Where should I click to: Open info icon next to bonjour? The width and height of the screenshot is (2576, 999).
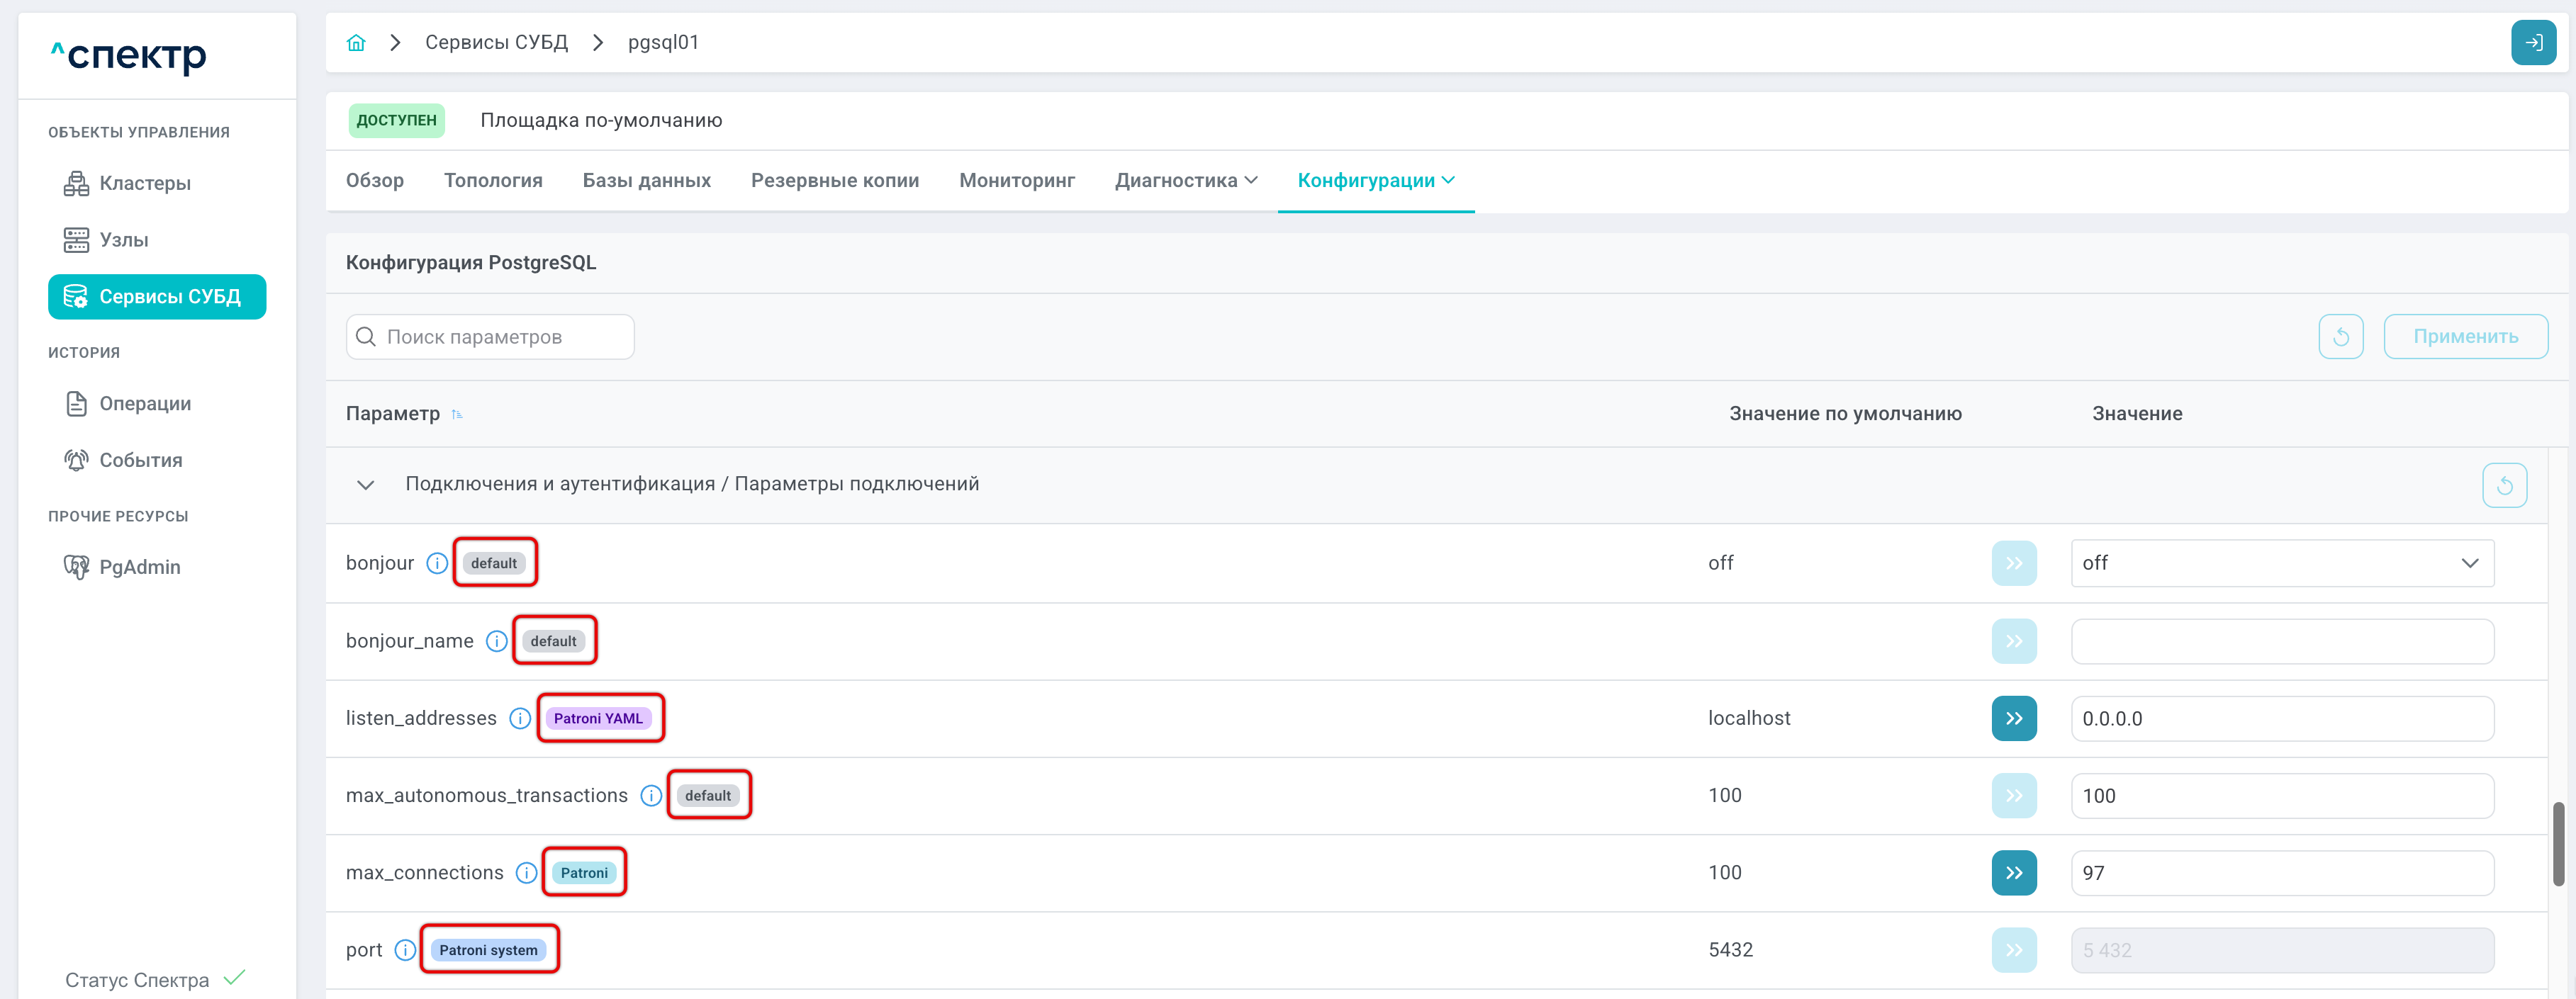[x=437, y=563]
